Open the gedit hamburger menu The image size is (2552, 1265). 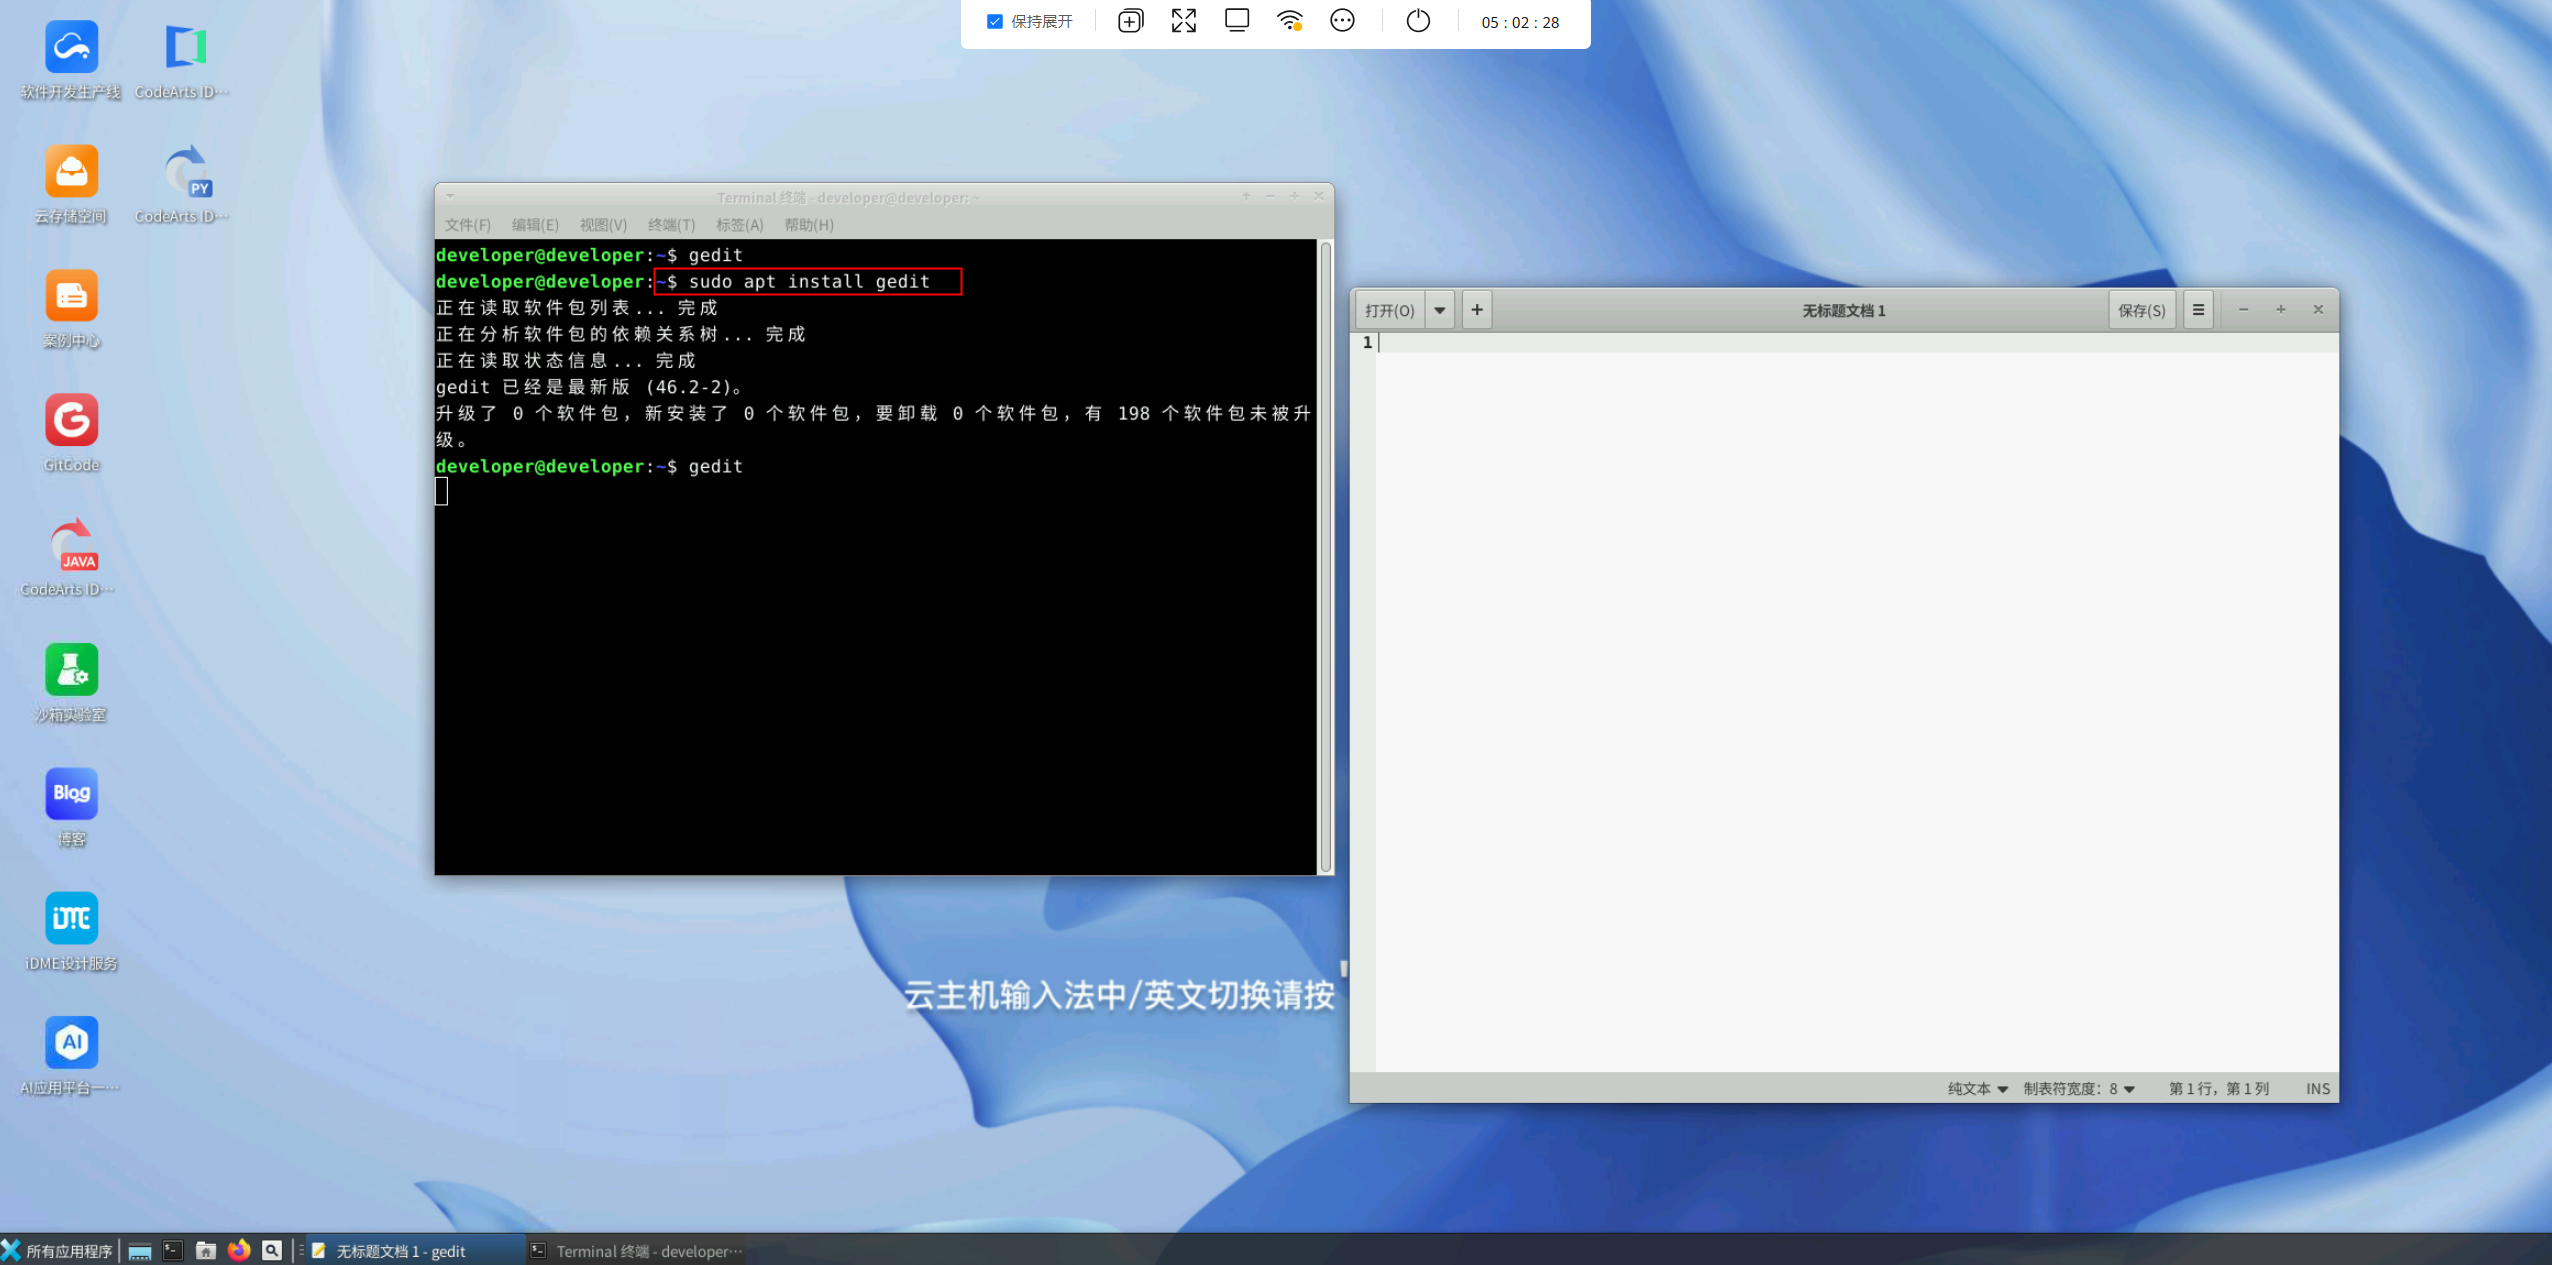(x=2198, y=310)
